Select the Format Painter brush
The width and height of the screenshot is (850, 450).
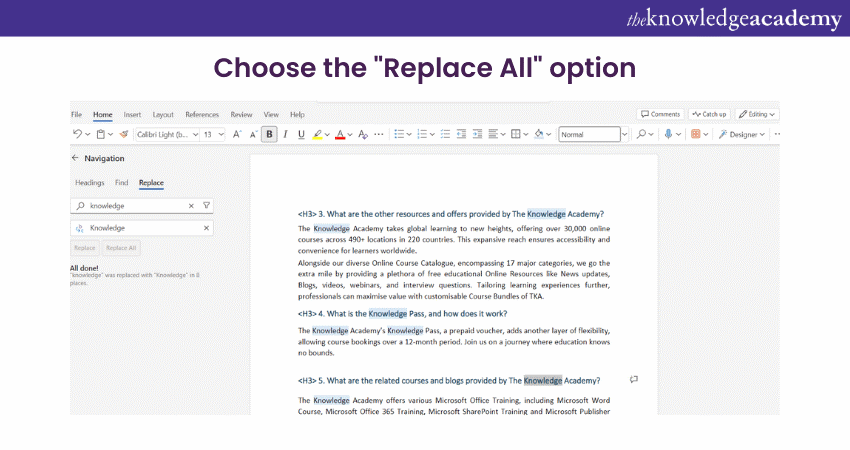click(124, 134)
